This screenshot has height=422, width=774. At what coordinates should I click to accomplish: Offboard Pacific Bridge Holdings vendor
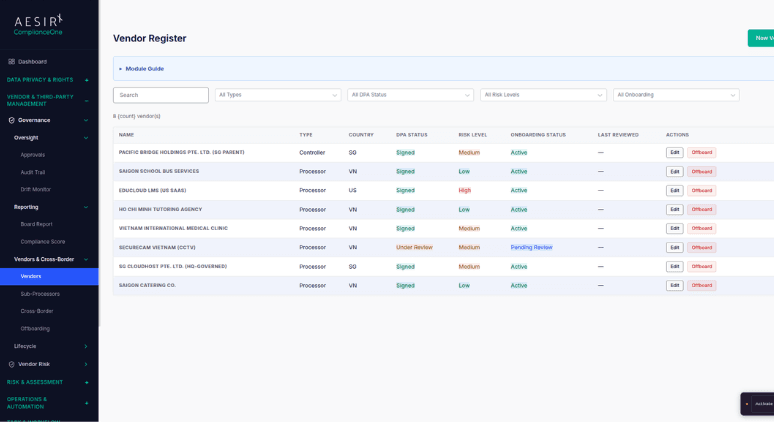[x=701, y=153]
